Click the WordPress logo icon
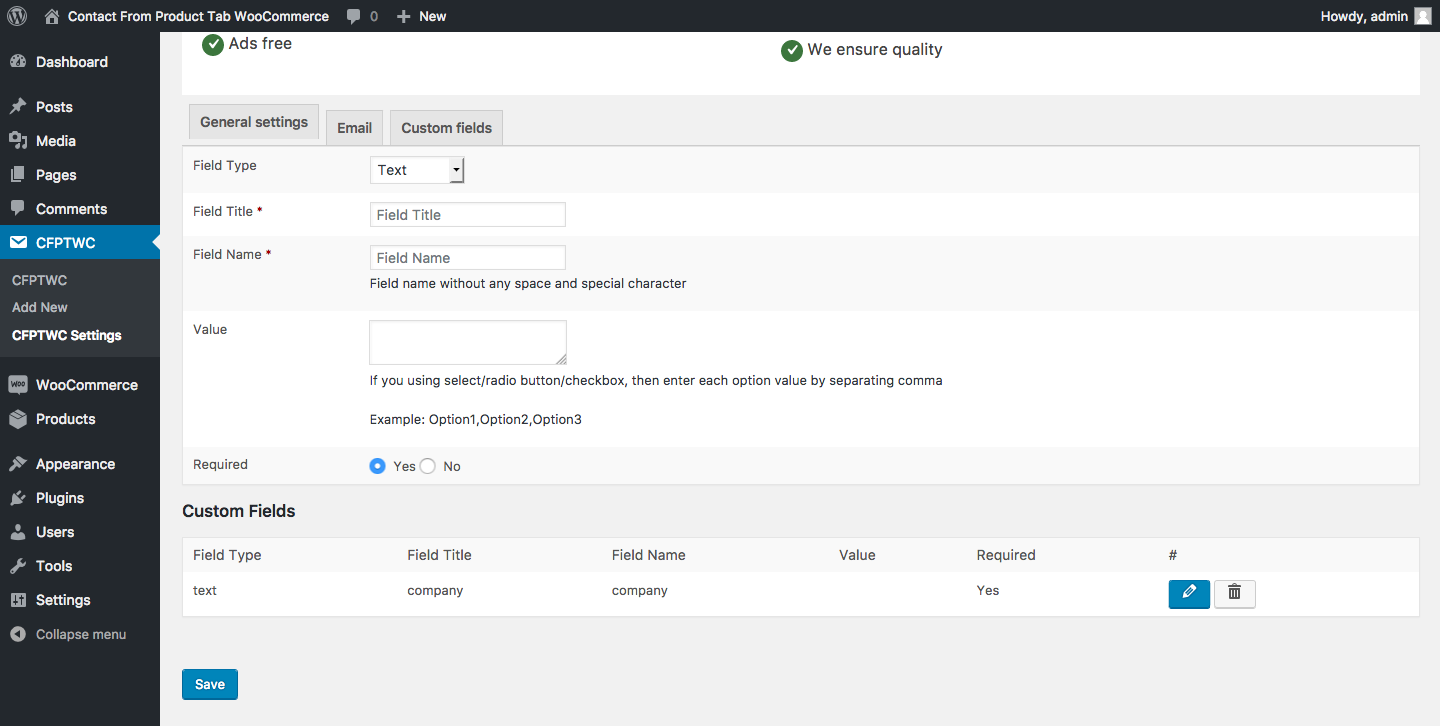 pos(17,16)
